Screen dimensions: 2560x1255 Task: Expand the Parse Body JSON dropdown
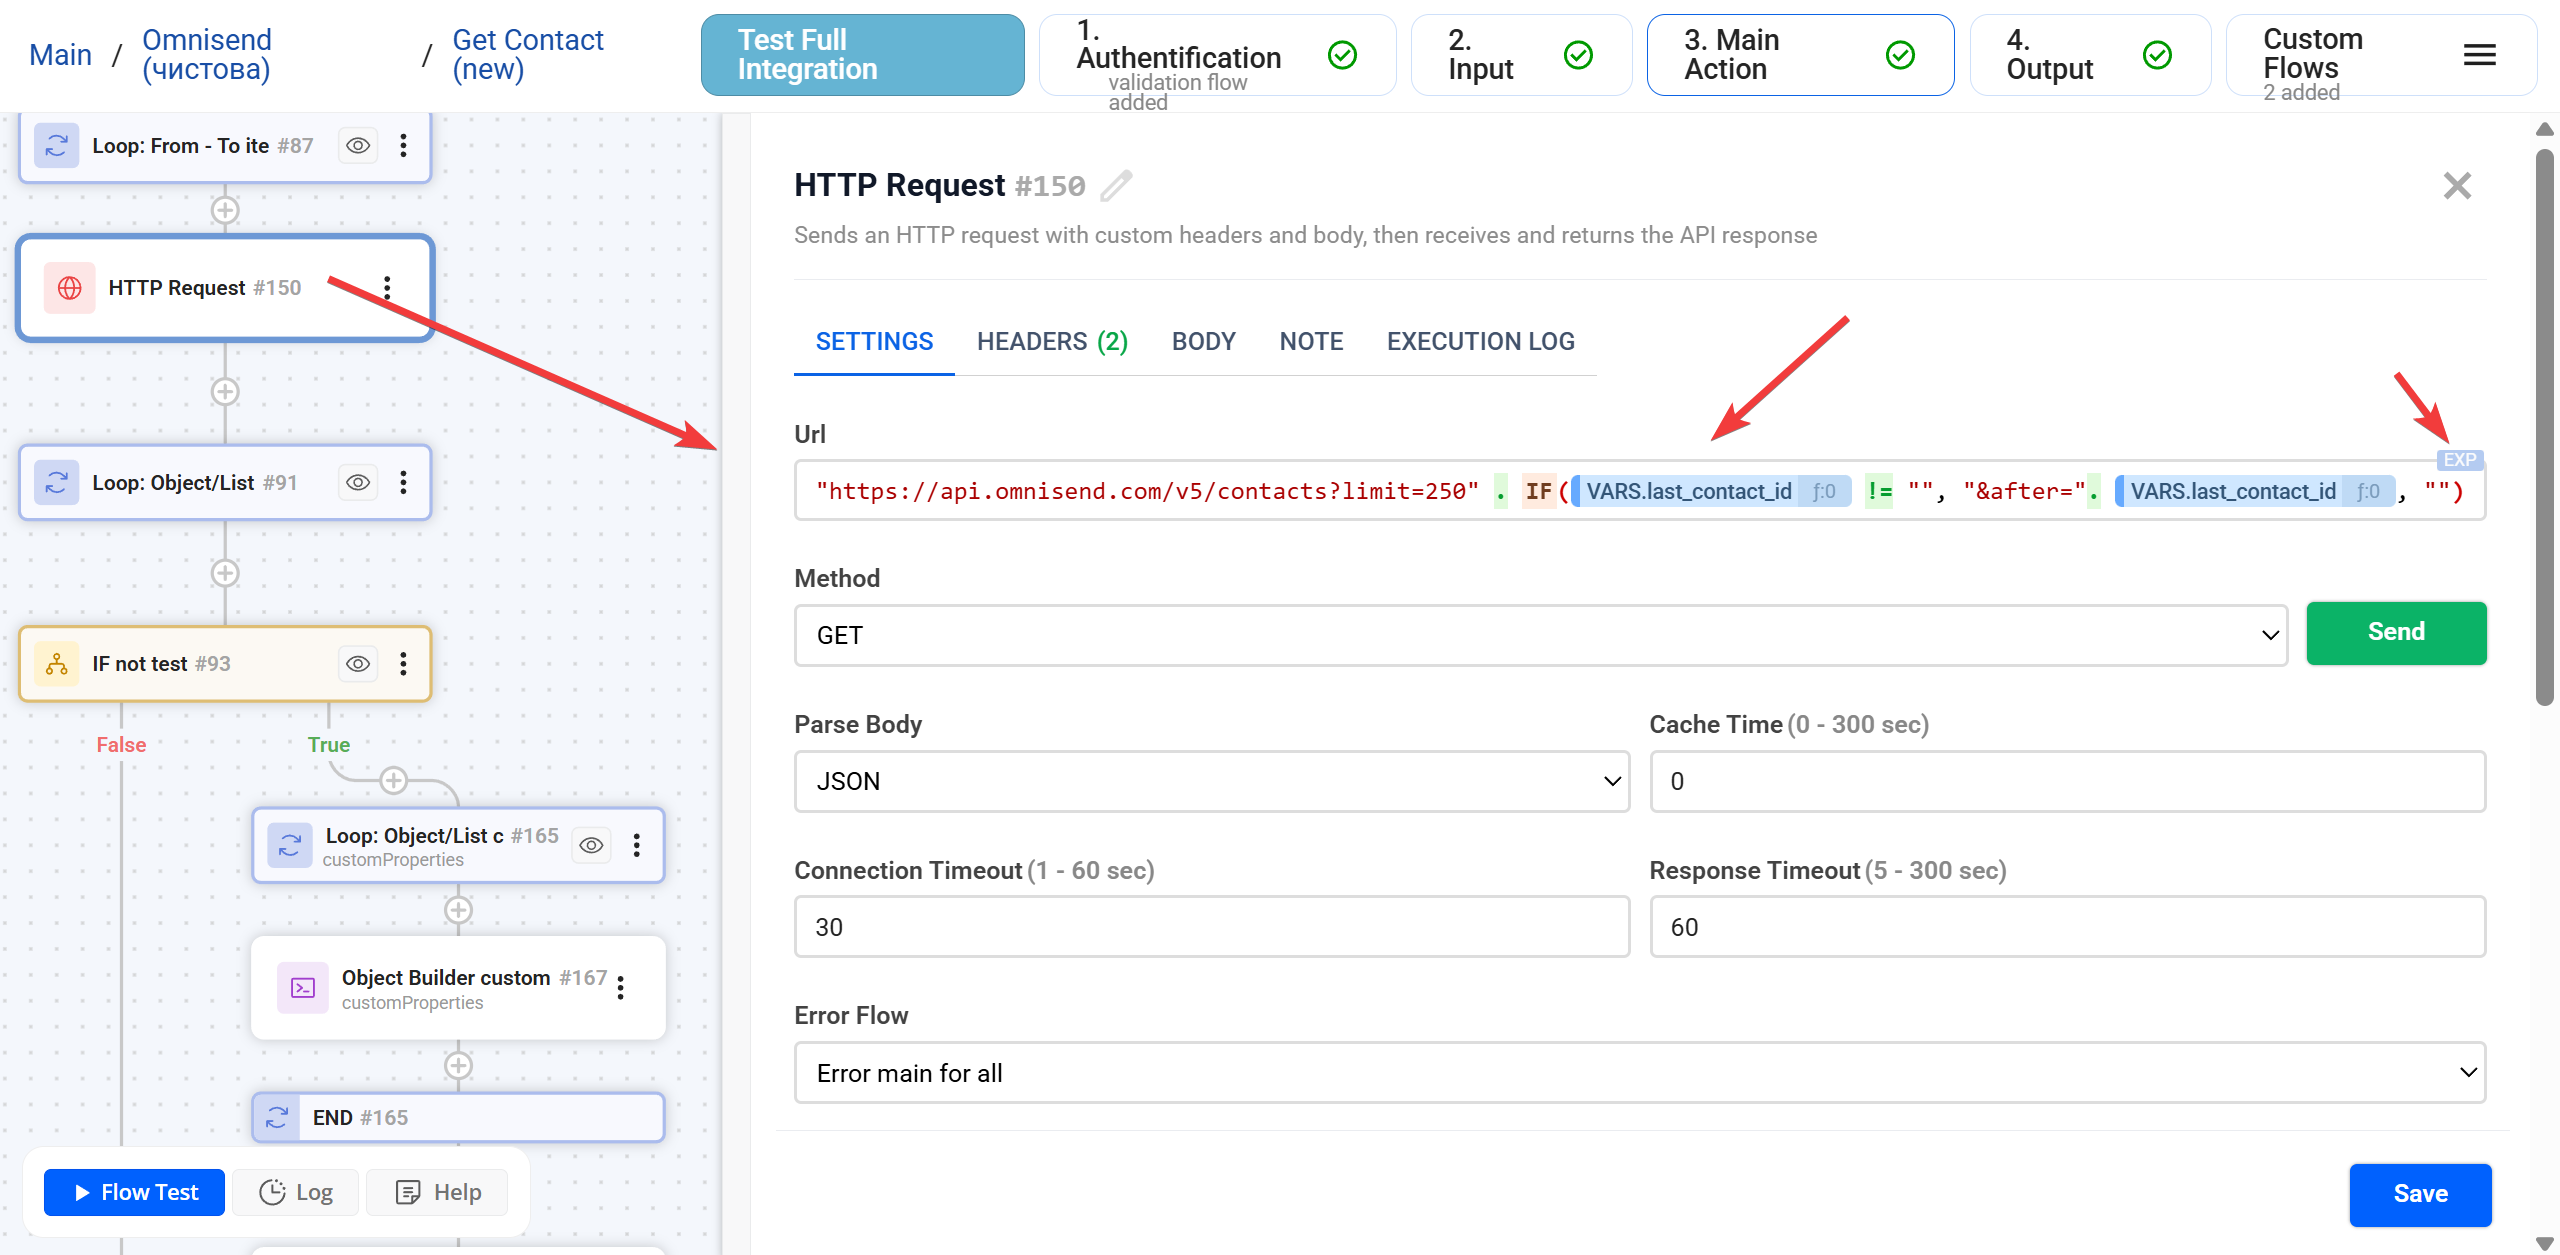[x=1211, y=782]
